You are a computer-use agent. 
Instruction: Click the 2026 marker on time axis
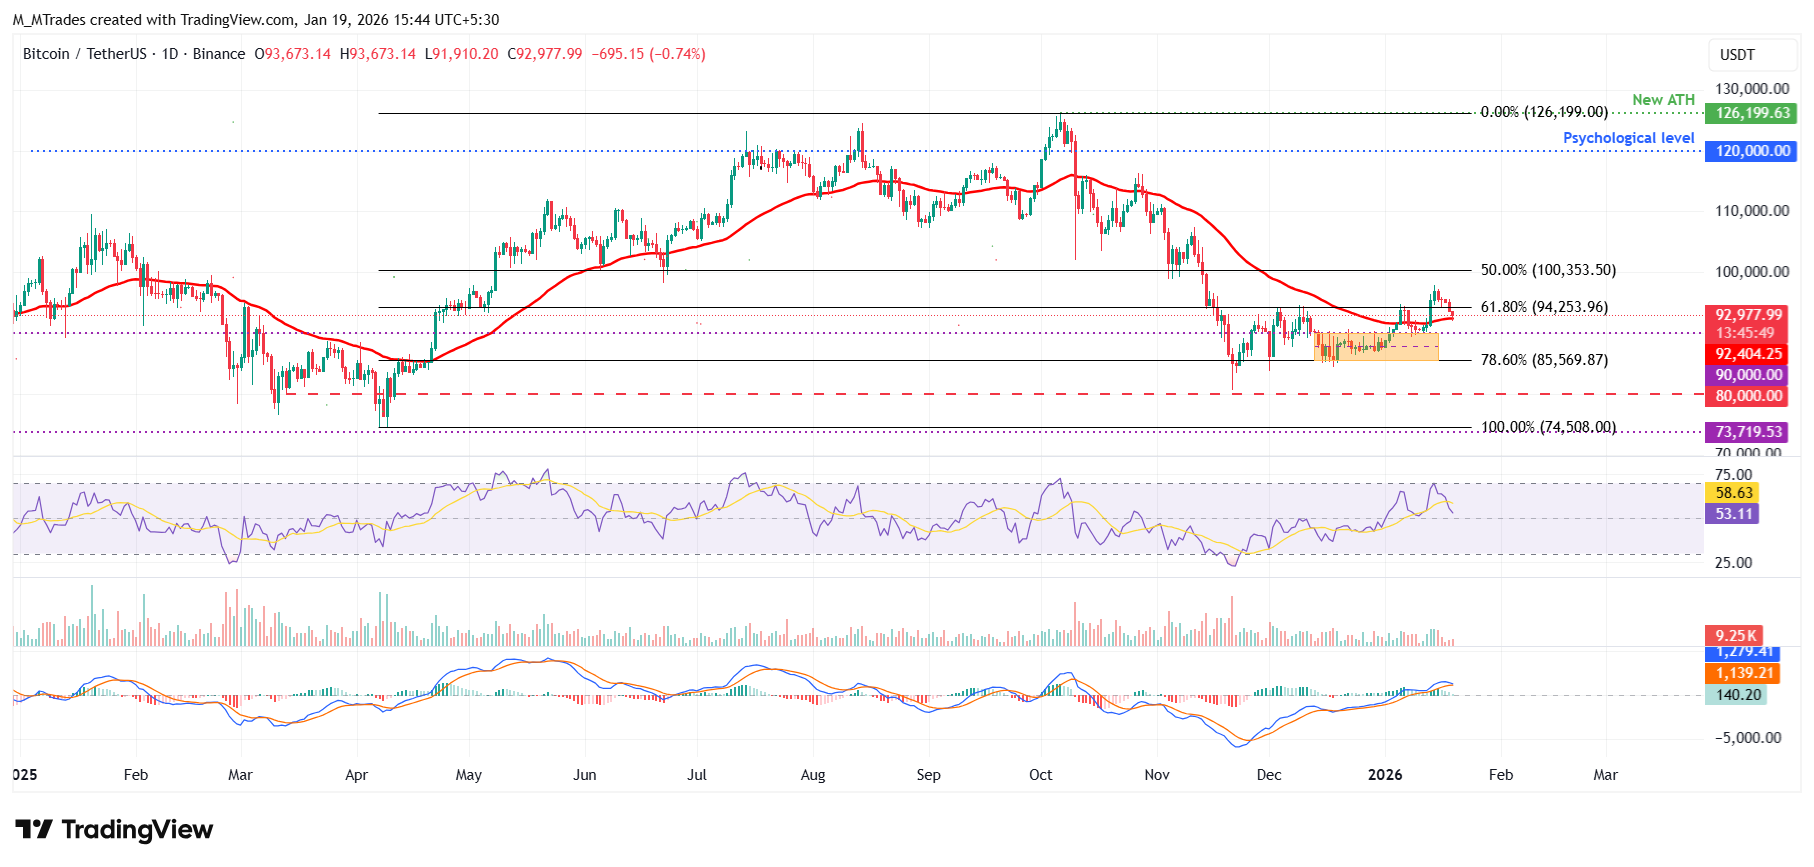coord(1385,775)
